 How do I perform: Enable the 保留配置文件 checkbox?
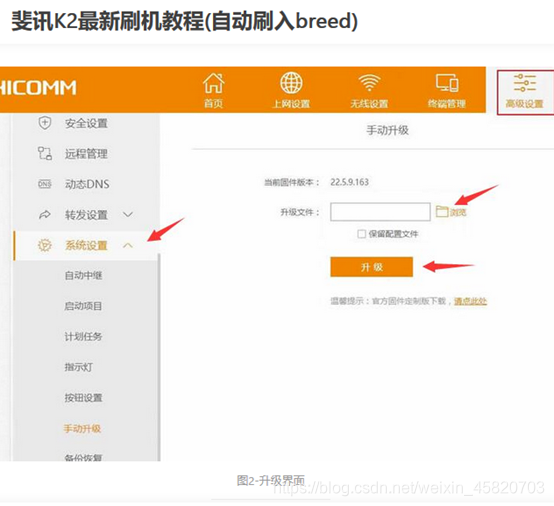coord(361,234)
